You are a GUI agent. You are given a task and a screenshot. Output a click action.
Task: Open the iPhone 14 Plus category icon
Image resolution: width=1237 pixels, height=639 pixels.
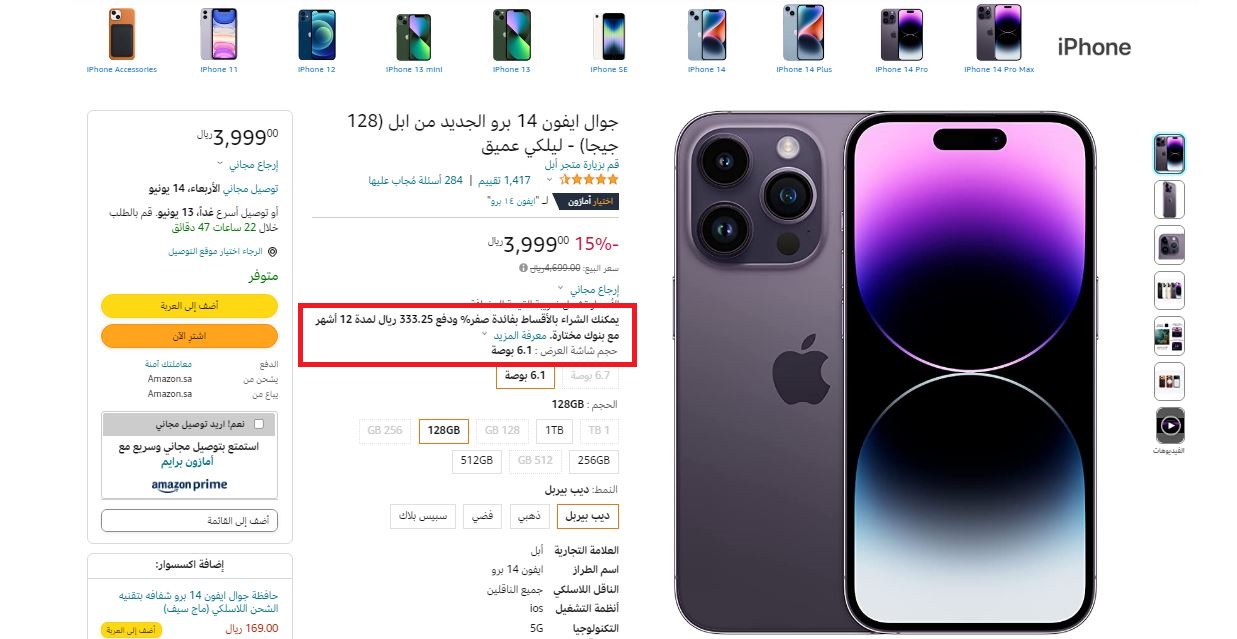(x=803, y=33)
